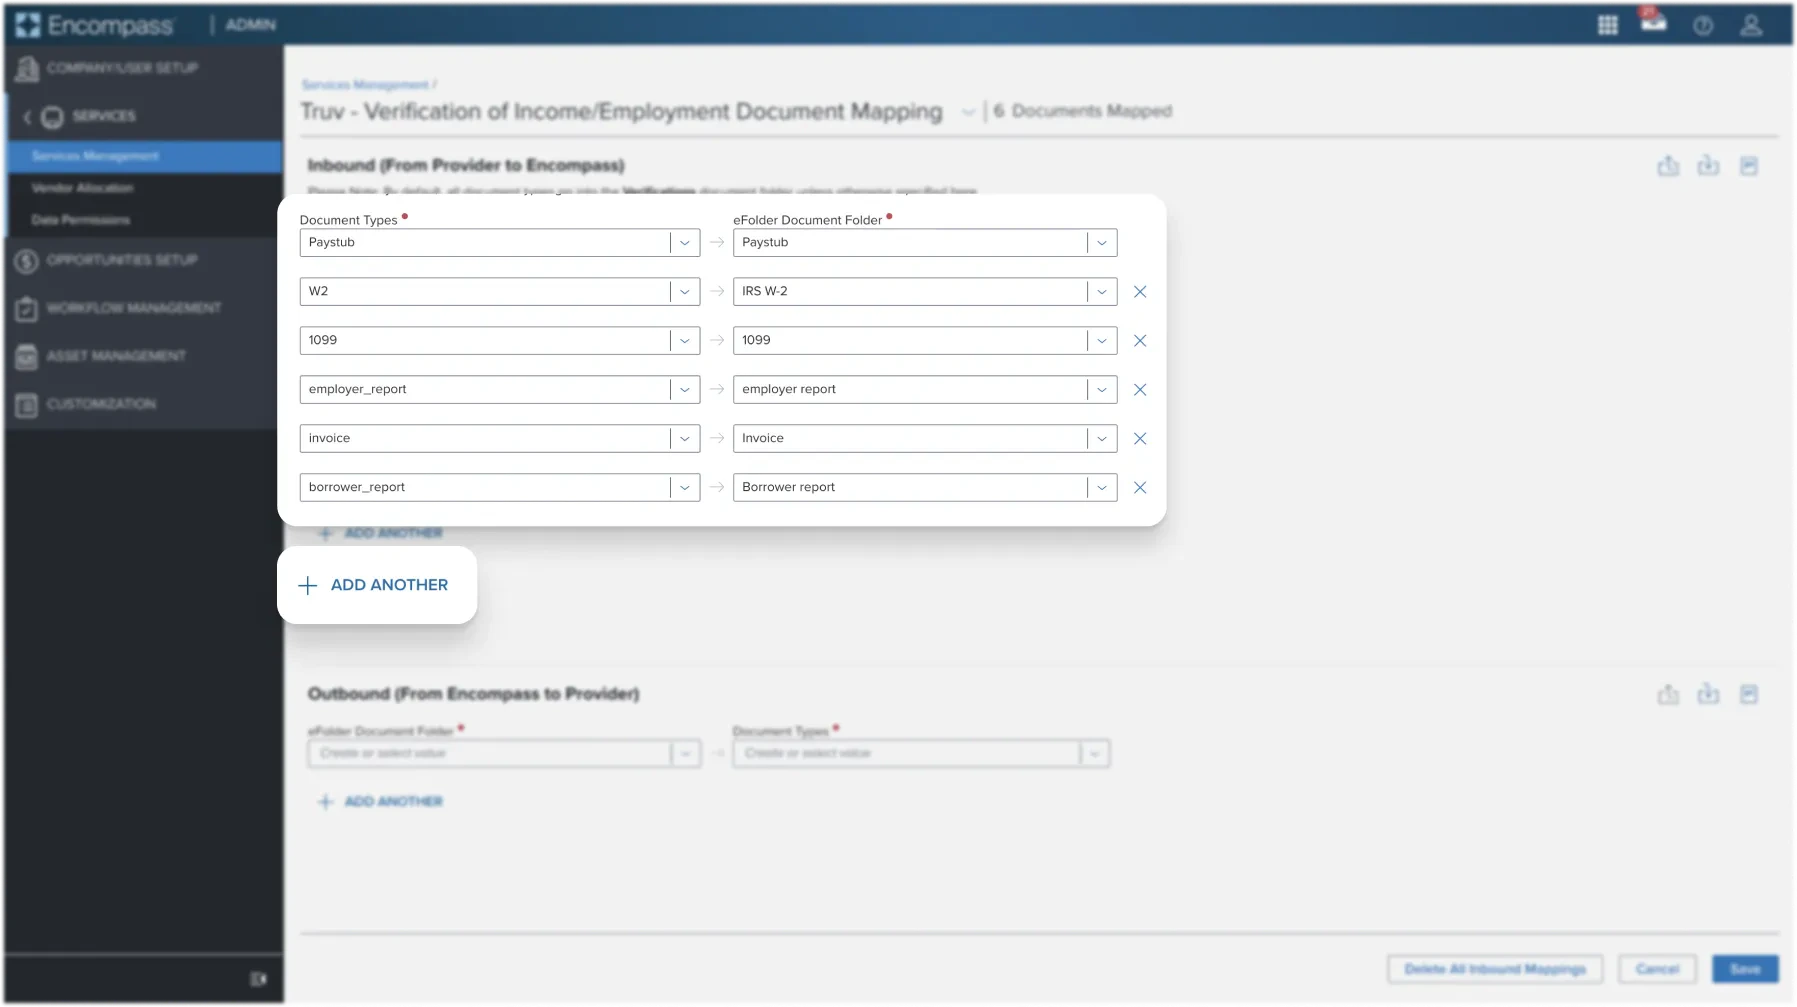Remove the borrower_report mapping row
The height and width of the screenshot is (1007, 1797).
click(x=1140, y=488)
